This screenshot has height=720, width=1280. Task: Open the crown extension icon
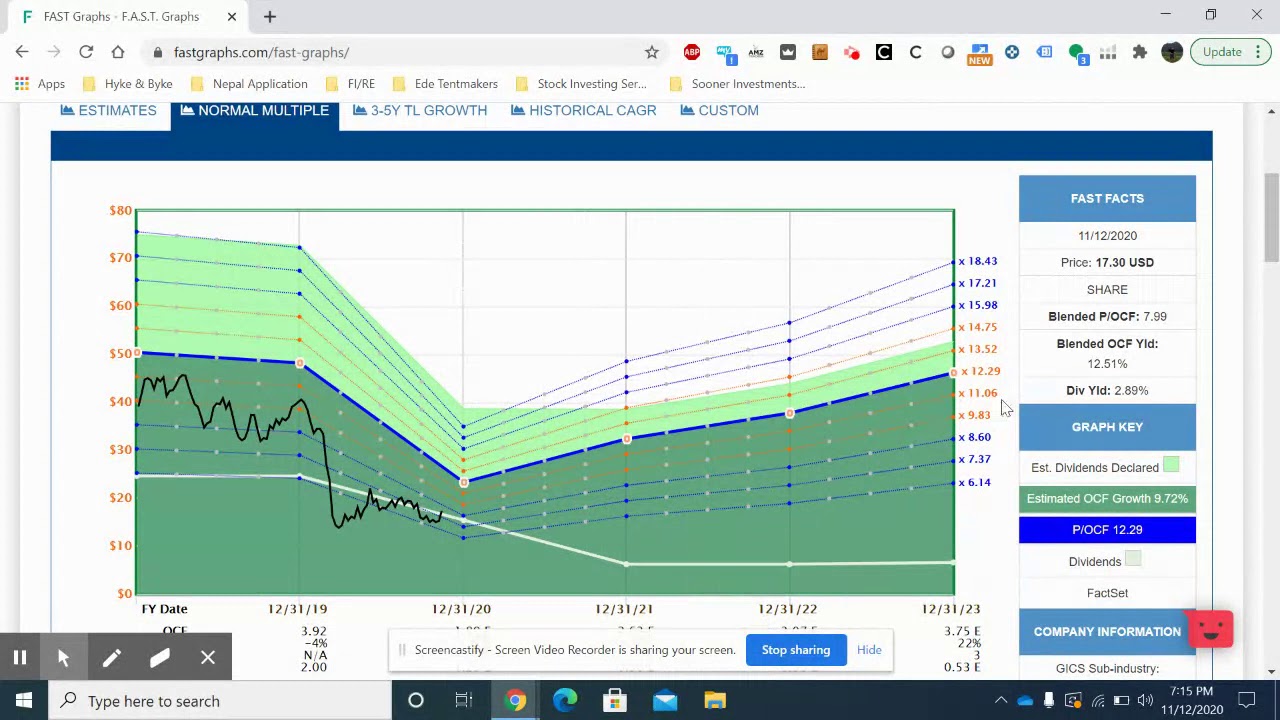point(788,52)
